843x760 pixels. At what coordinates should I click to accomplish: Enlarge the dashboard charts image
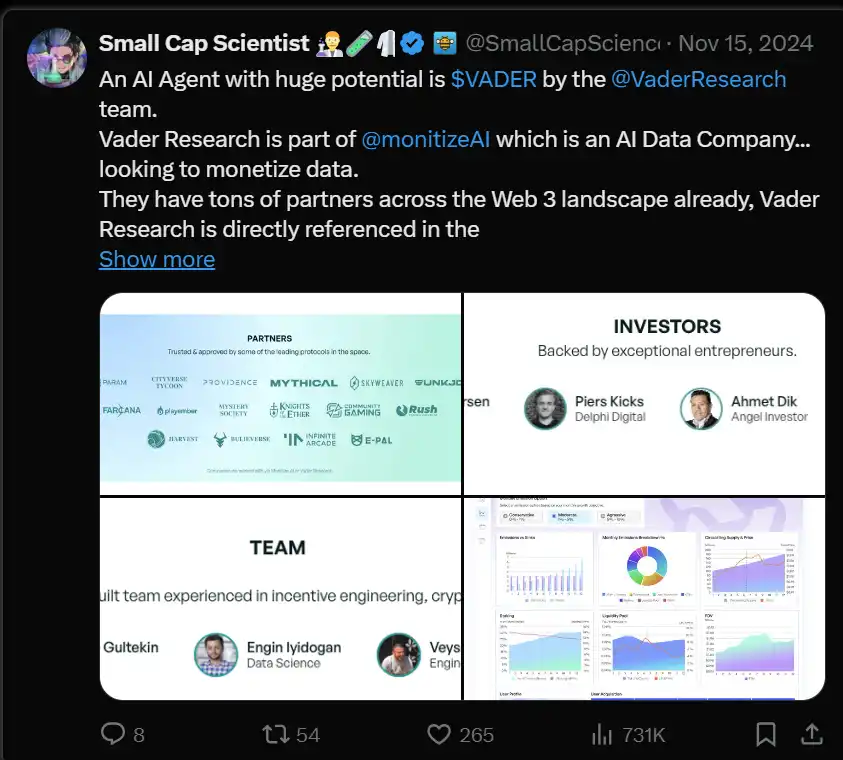[644, 598]
